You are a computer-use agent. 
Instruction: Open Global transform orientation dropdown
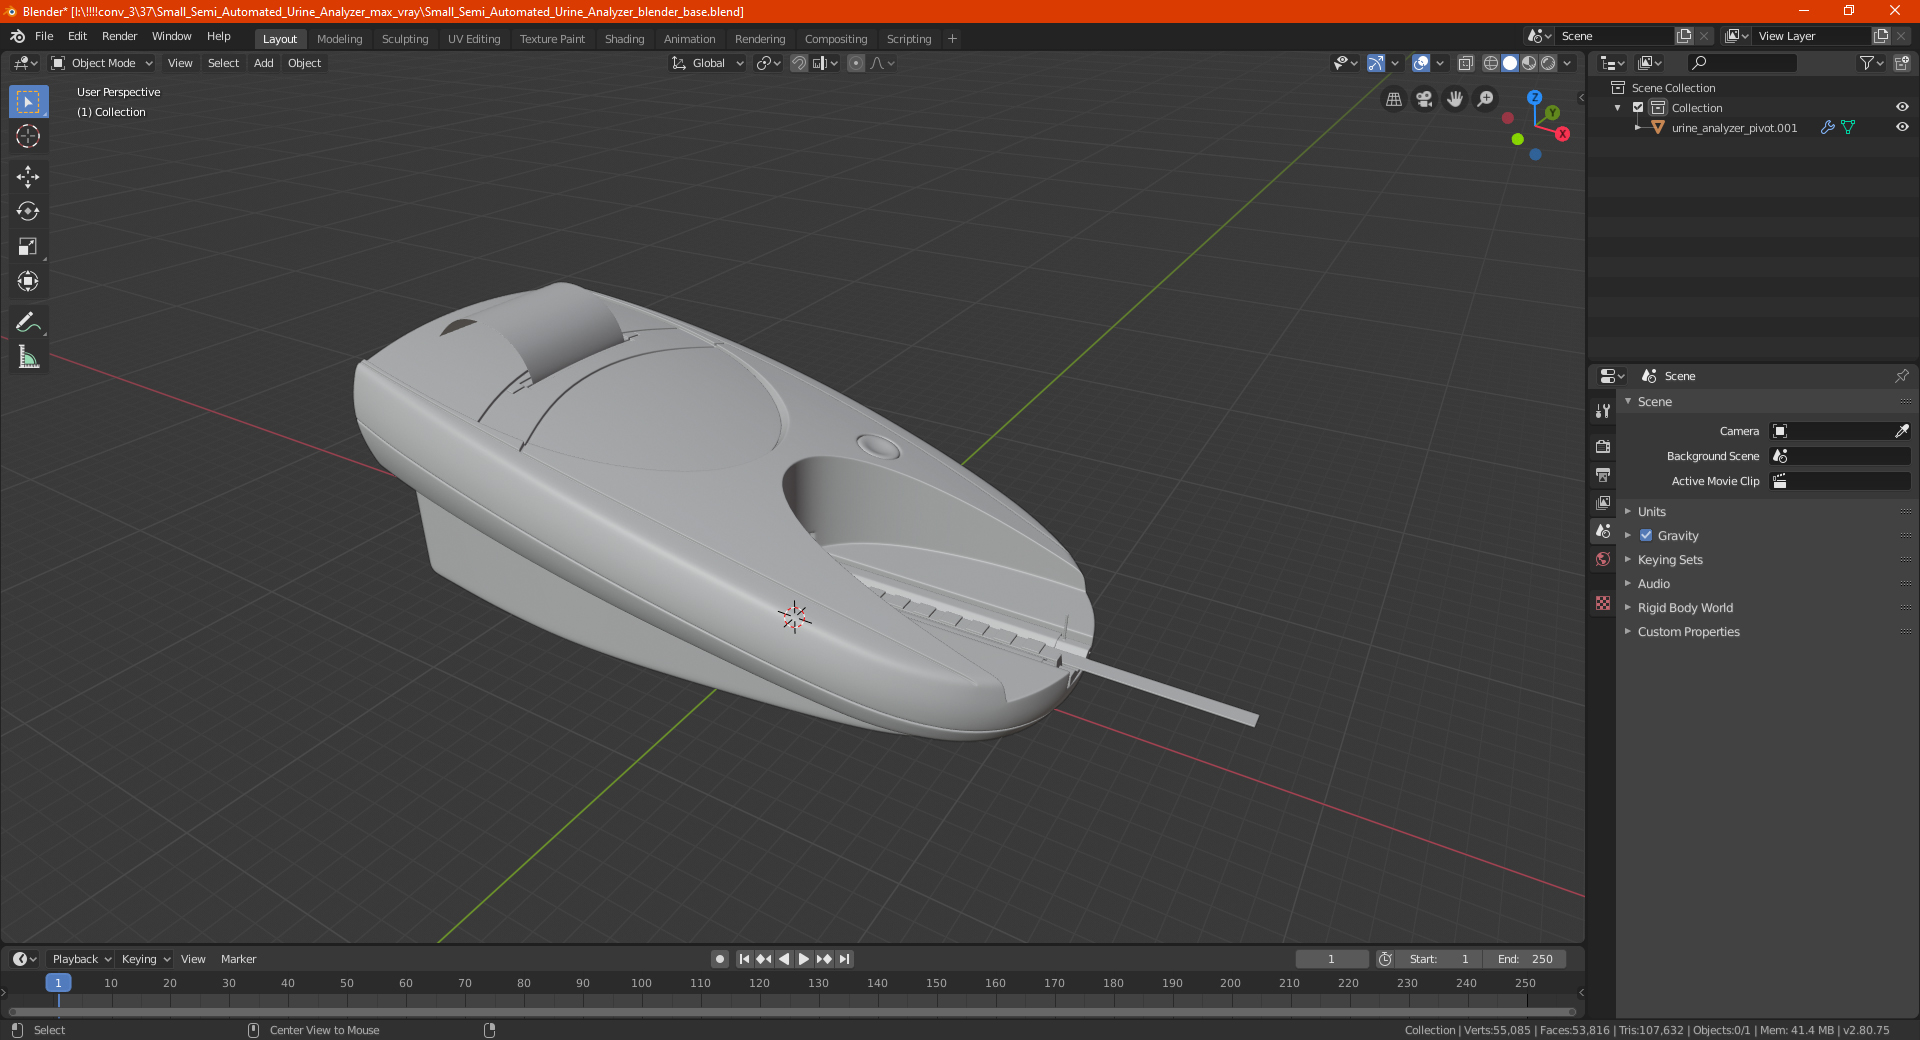coord(708,63)
